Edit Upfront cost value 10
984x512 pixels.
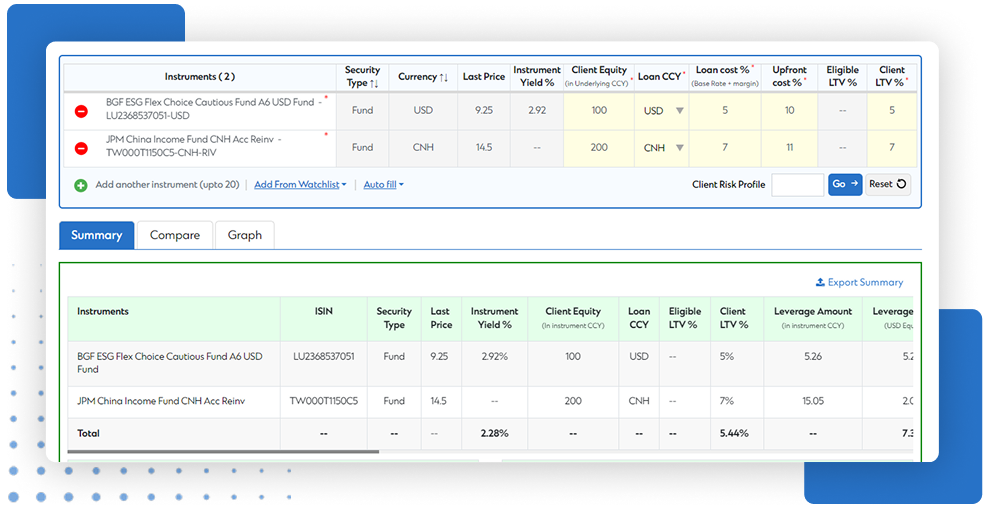[x=789, y=110]
